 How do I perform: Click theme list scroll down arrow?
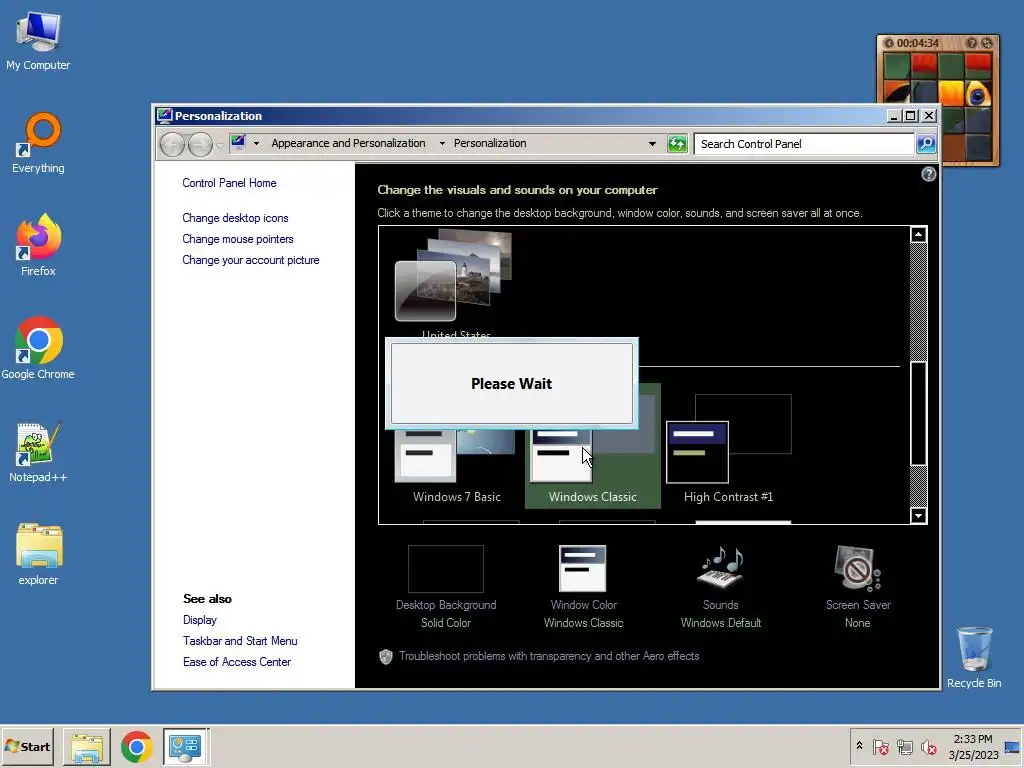918,515
